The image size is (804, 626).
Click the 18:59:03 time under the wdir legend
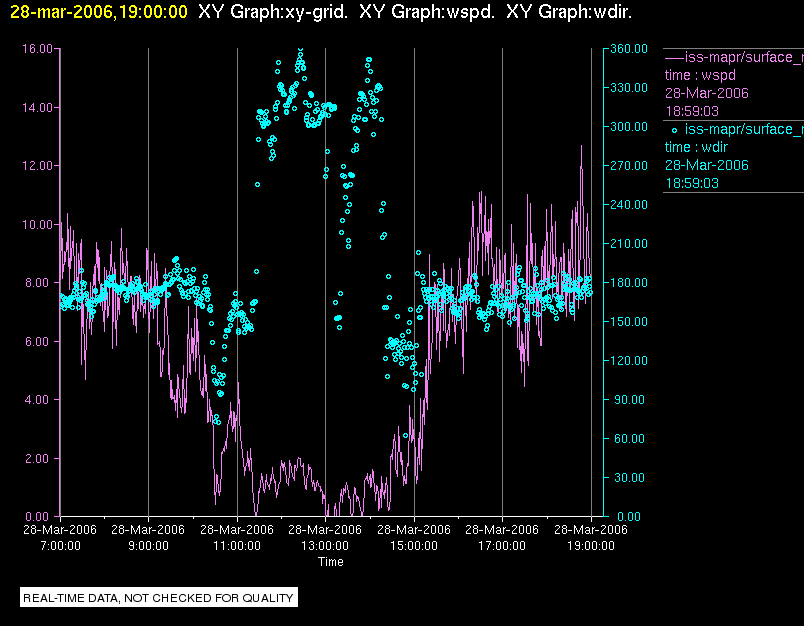coord(692,183)
